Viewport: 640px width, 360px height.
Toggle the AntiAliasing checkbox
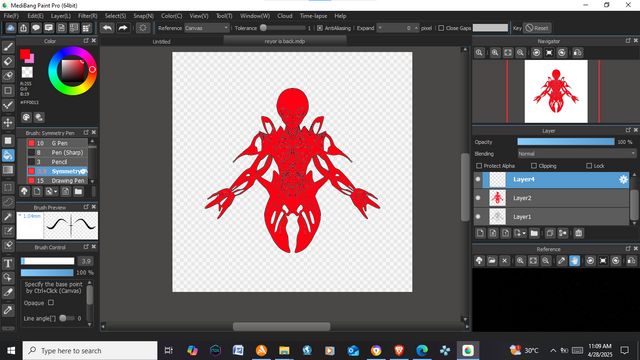point(320,28)
